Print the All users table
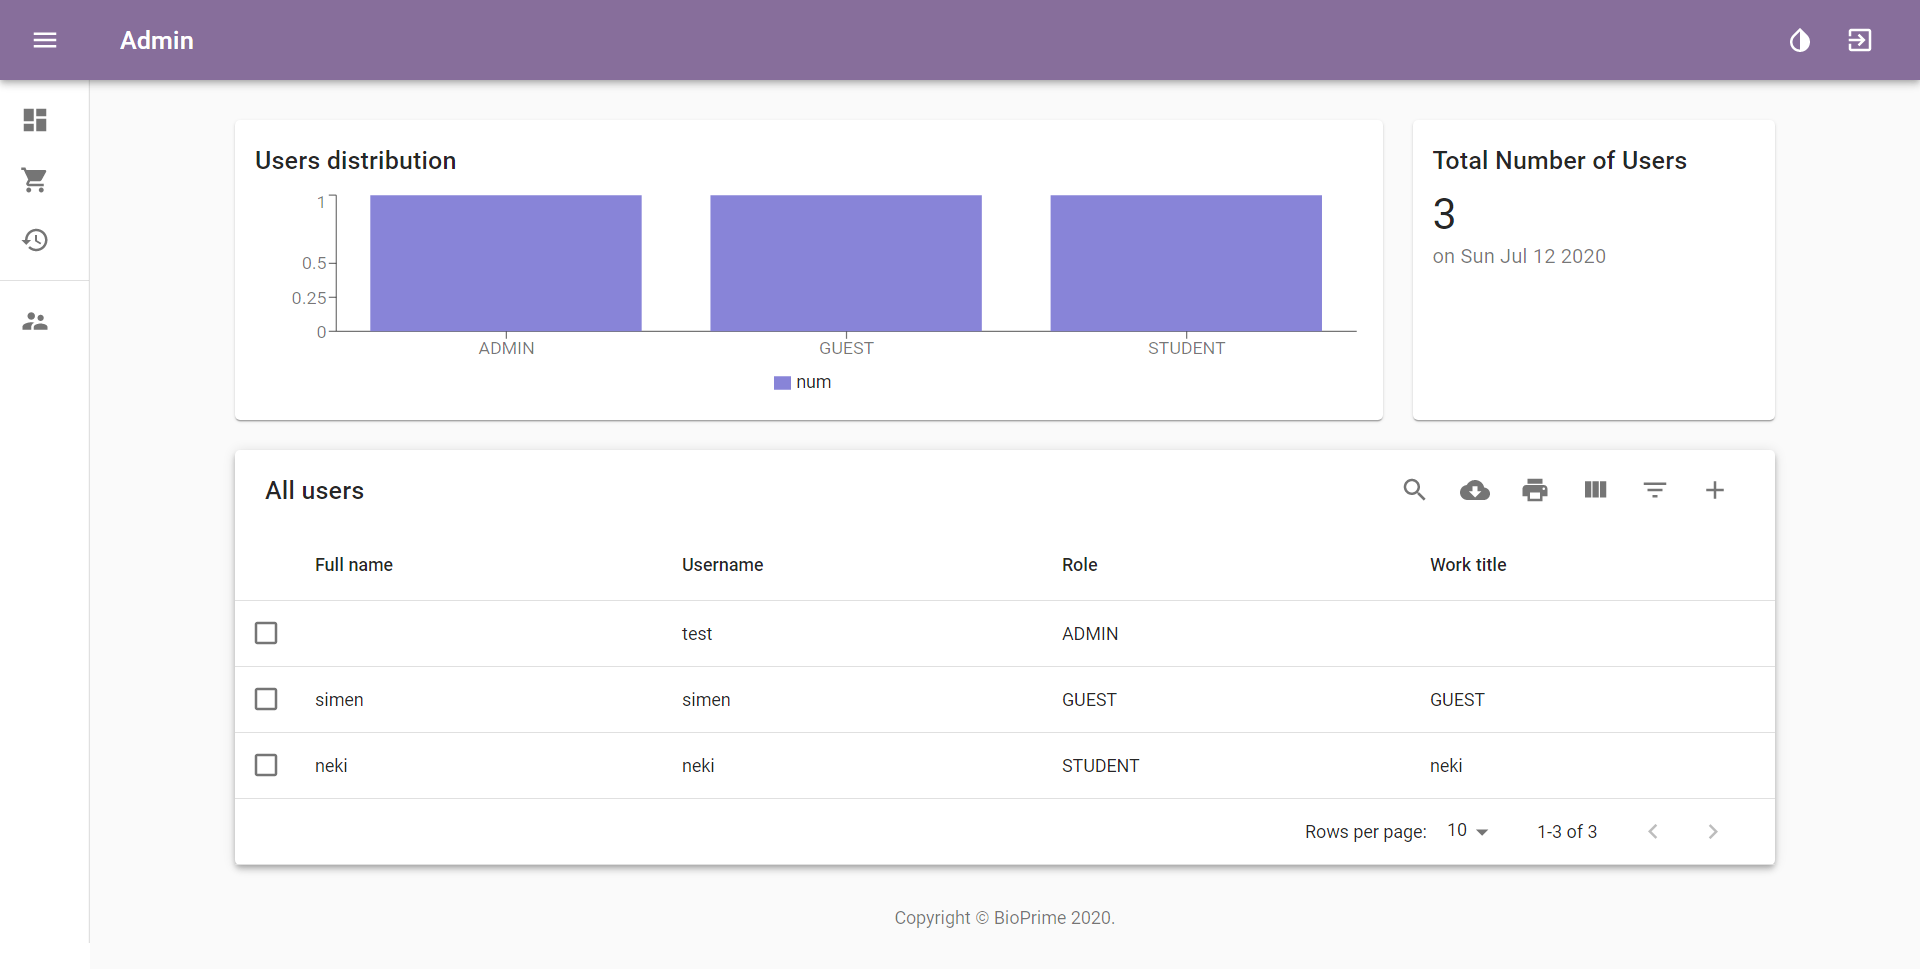The image size is (1920, 969). pyautogui.click(x=1535, y=490)
